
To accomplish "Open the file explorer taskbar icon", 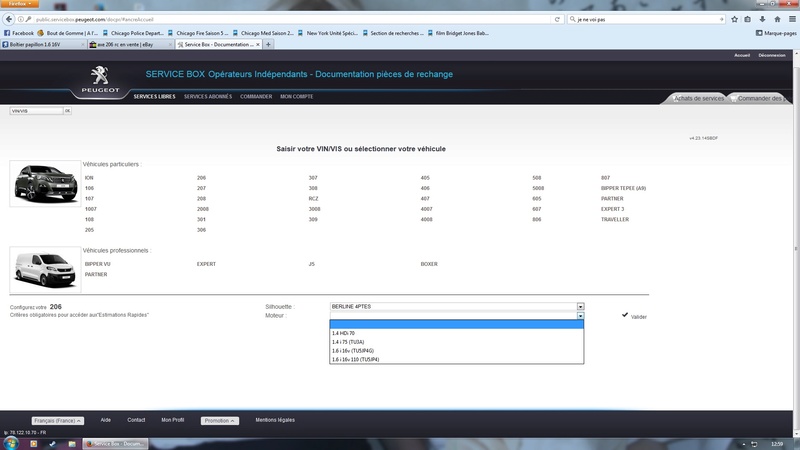I will [72, 444].
